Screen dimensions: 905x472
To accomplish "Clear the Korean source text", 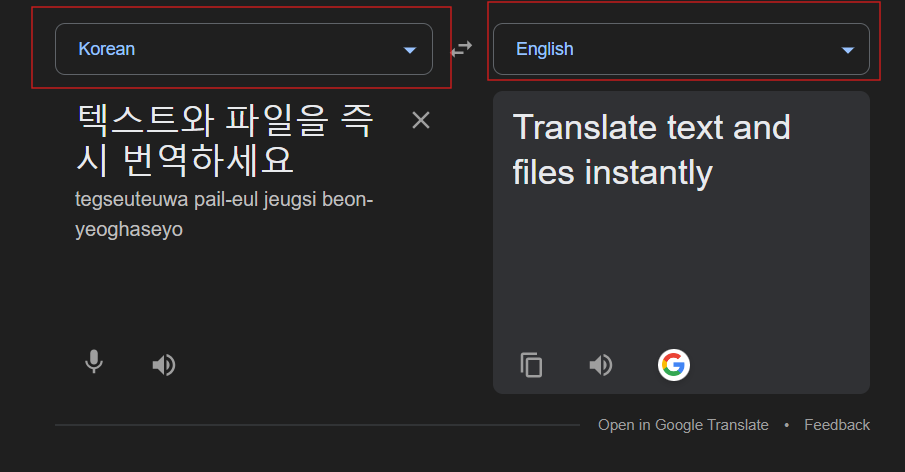I will tap(421, 120).
